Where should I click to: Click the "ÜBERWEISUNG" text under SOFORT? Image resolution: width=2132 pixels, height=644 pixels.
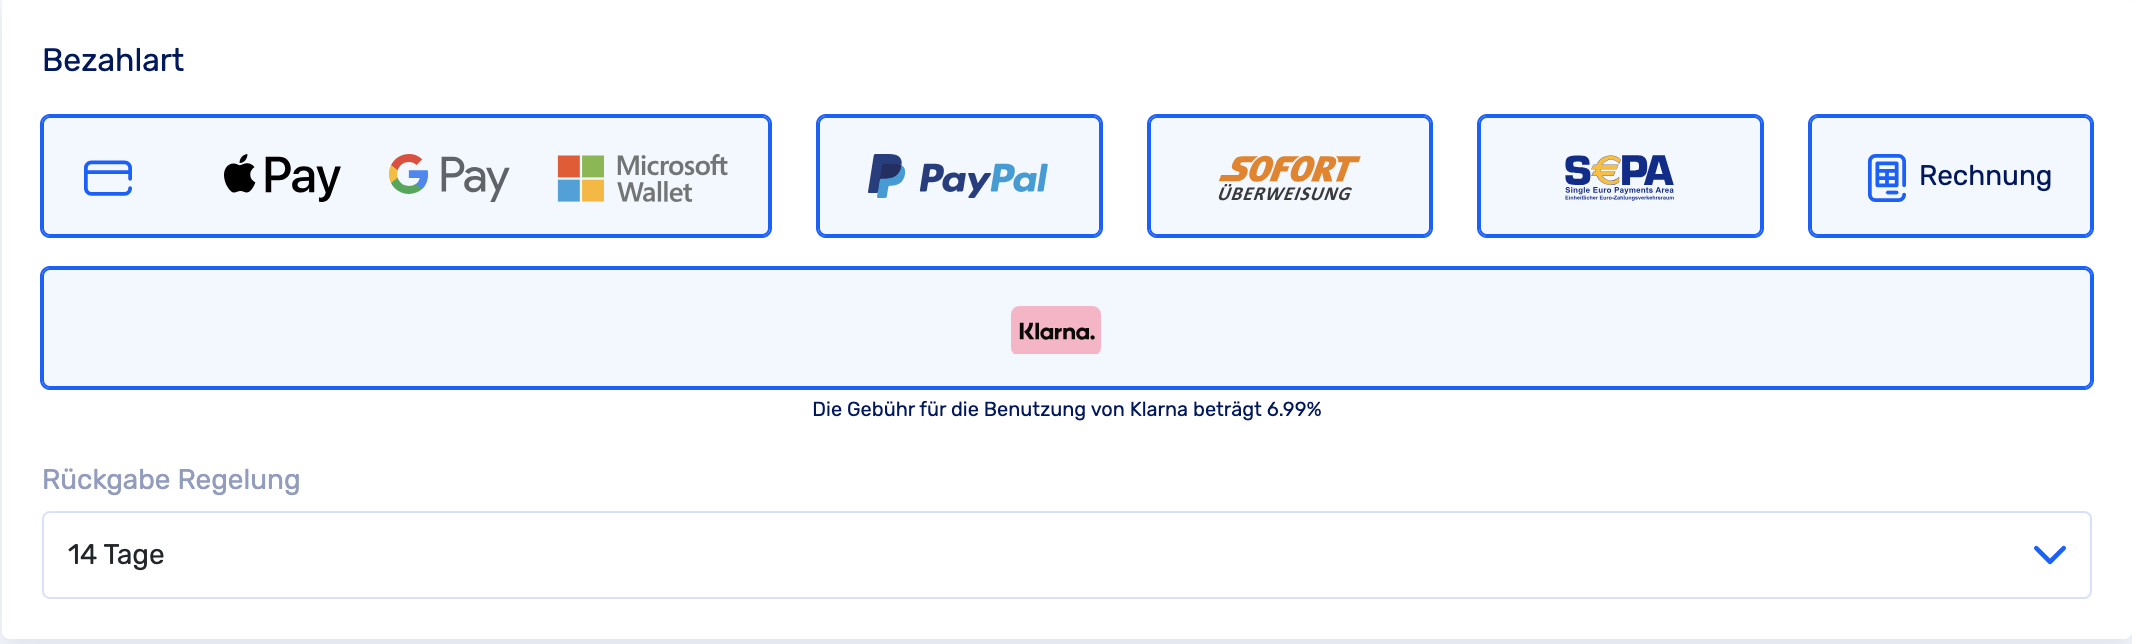point(1284,194)
